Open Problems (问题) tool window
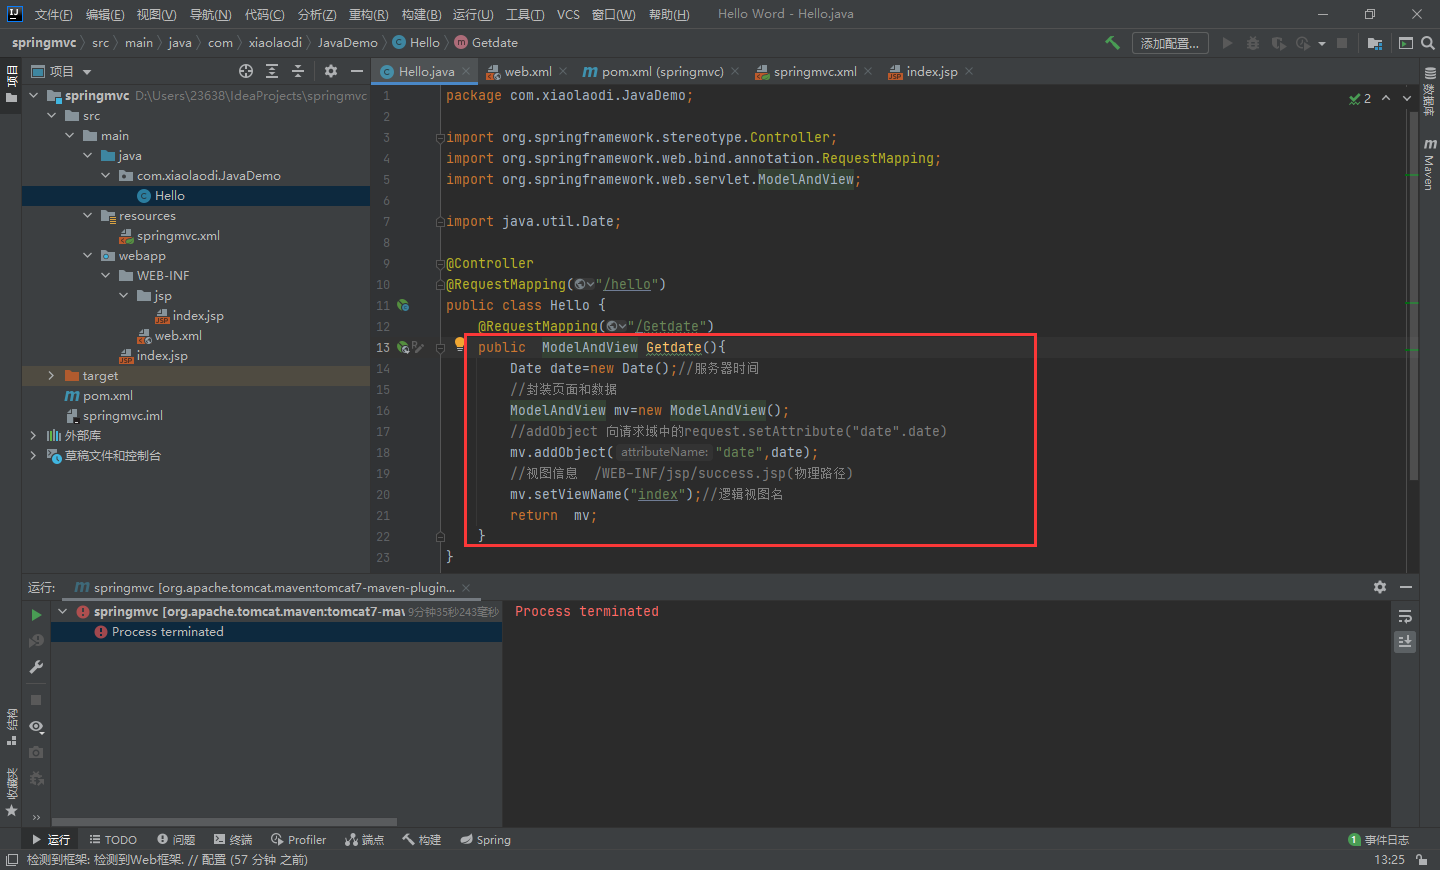 (176, 840)
